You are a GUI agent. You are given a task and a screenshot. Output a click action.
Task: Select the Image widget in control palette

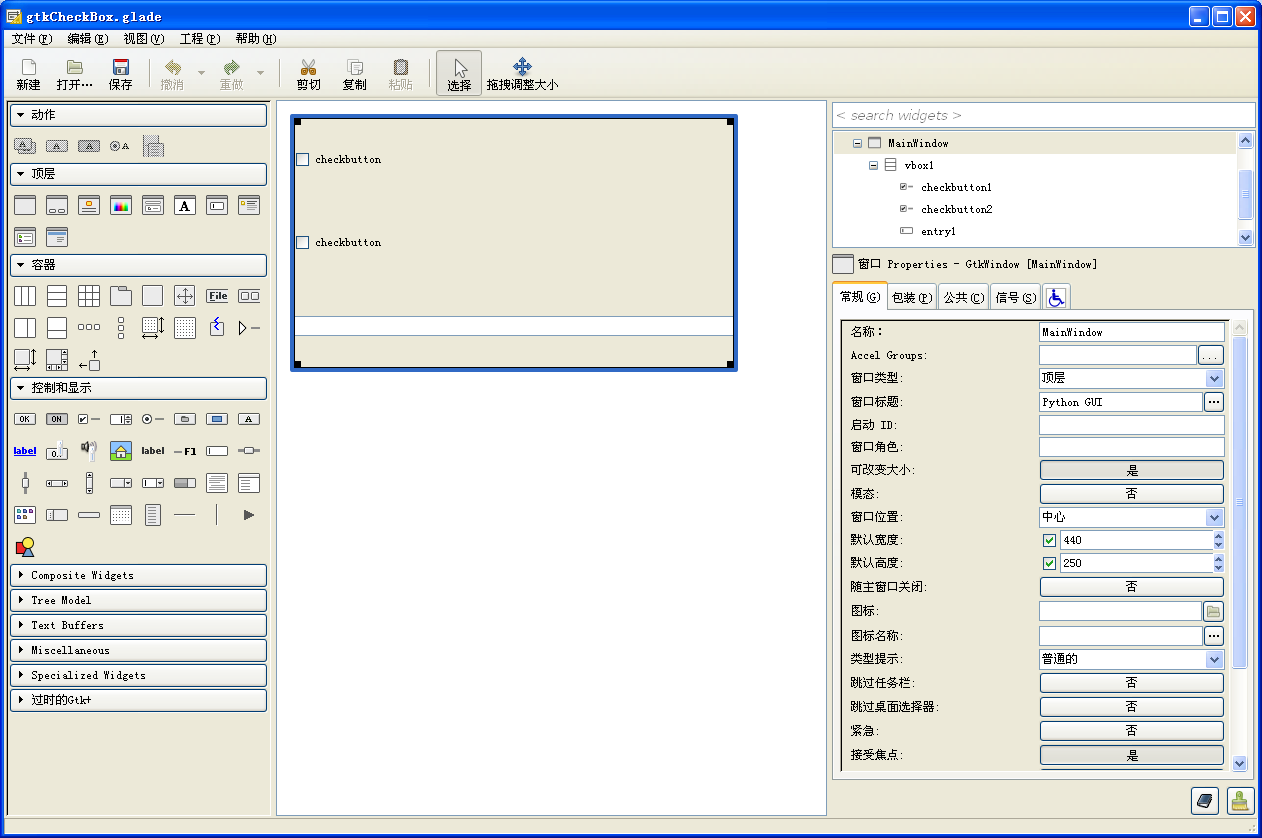point(121,450)
